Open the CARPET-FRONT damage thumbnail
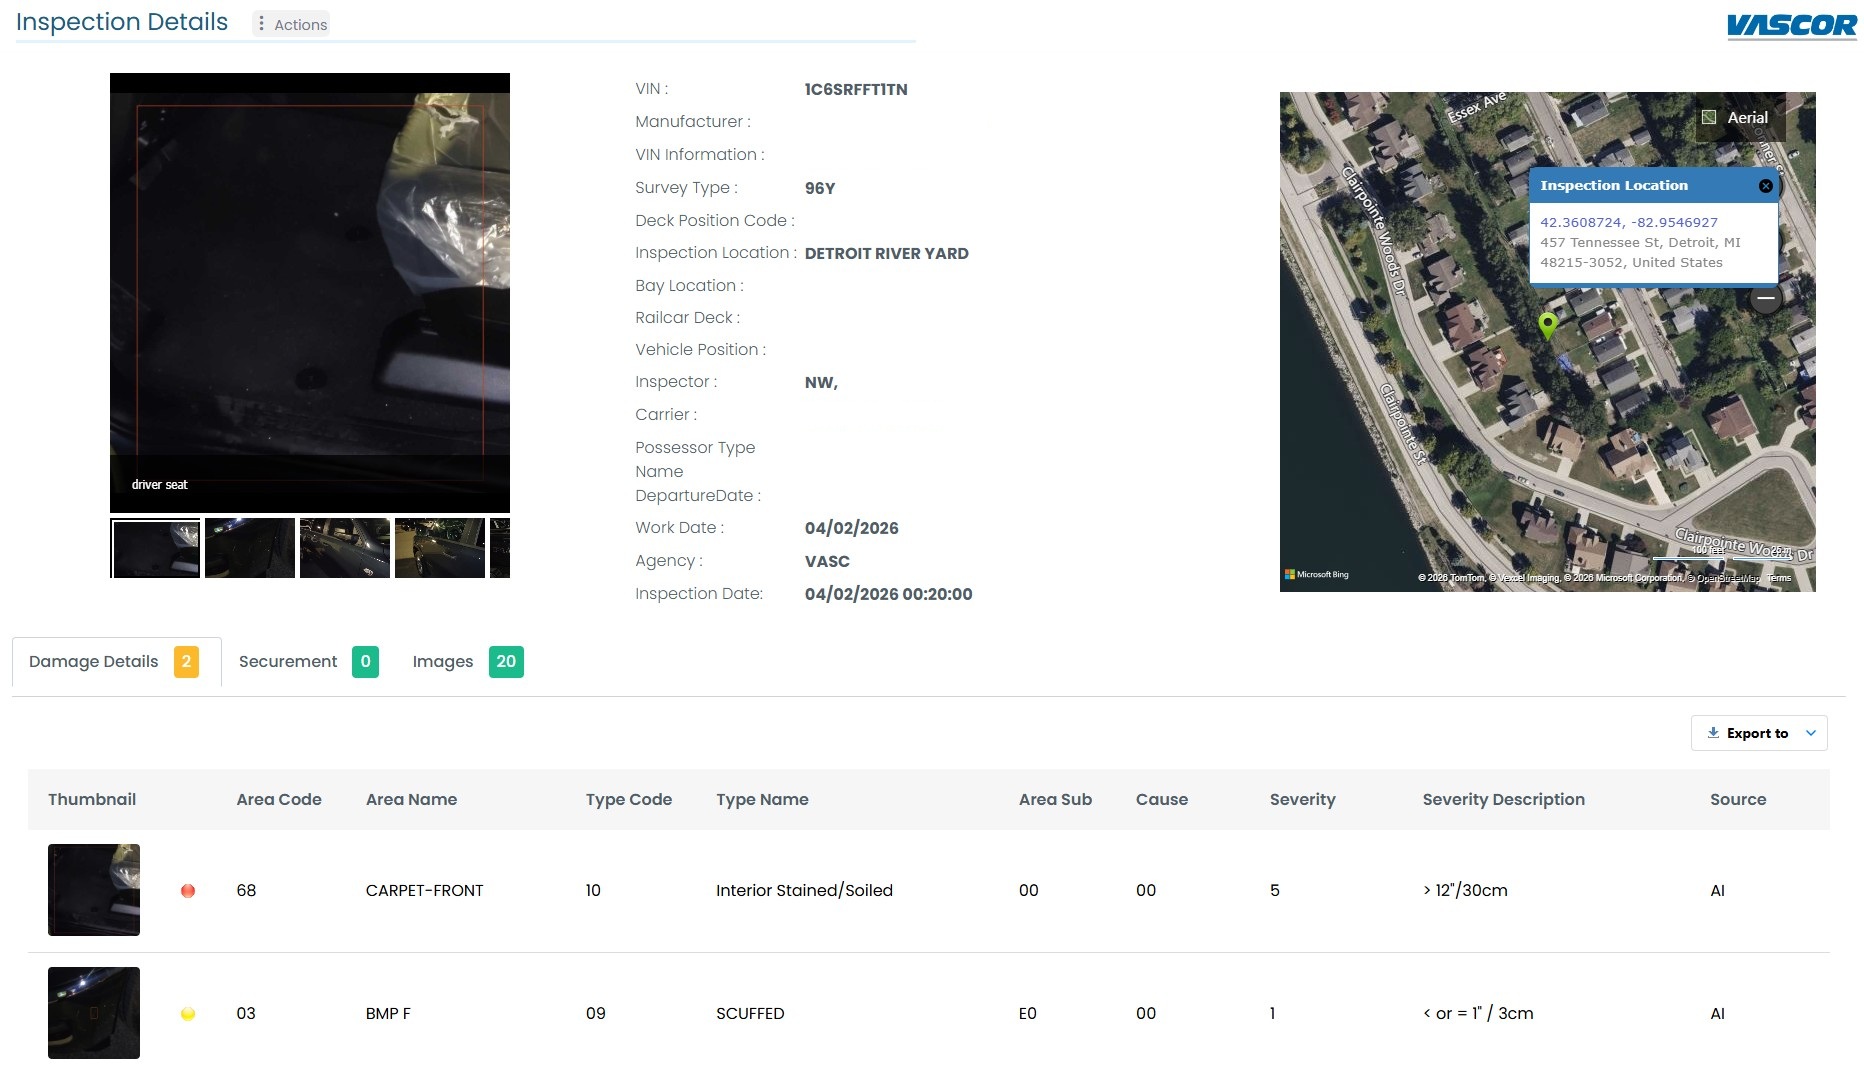The image size is (1864, 1092). tap(94, 890)
